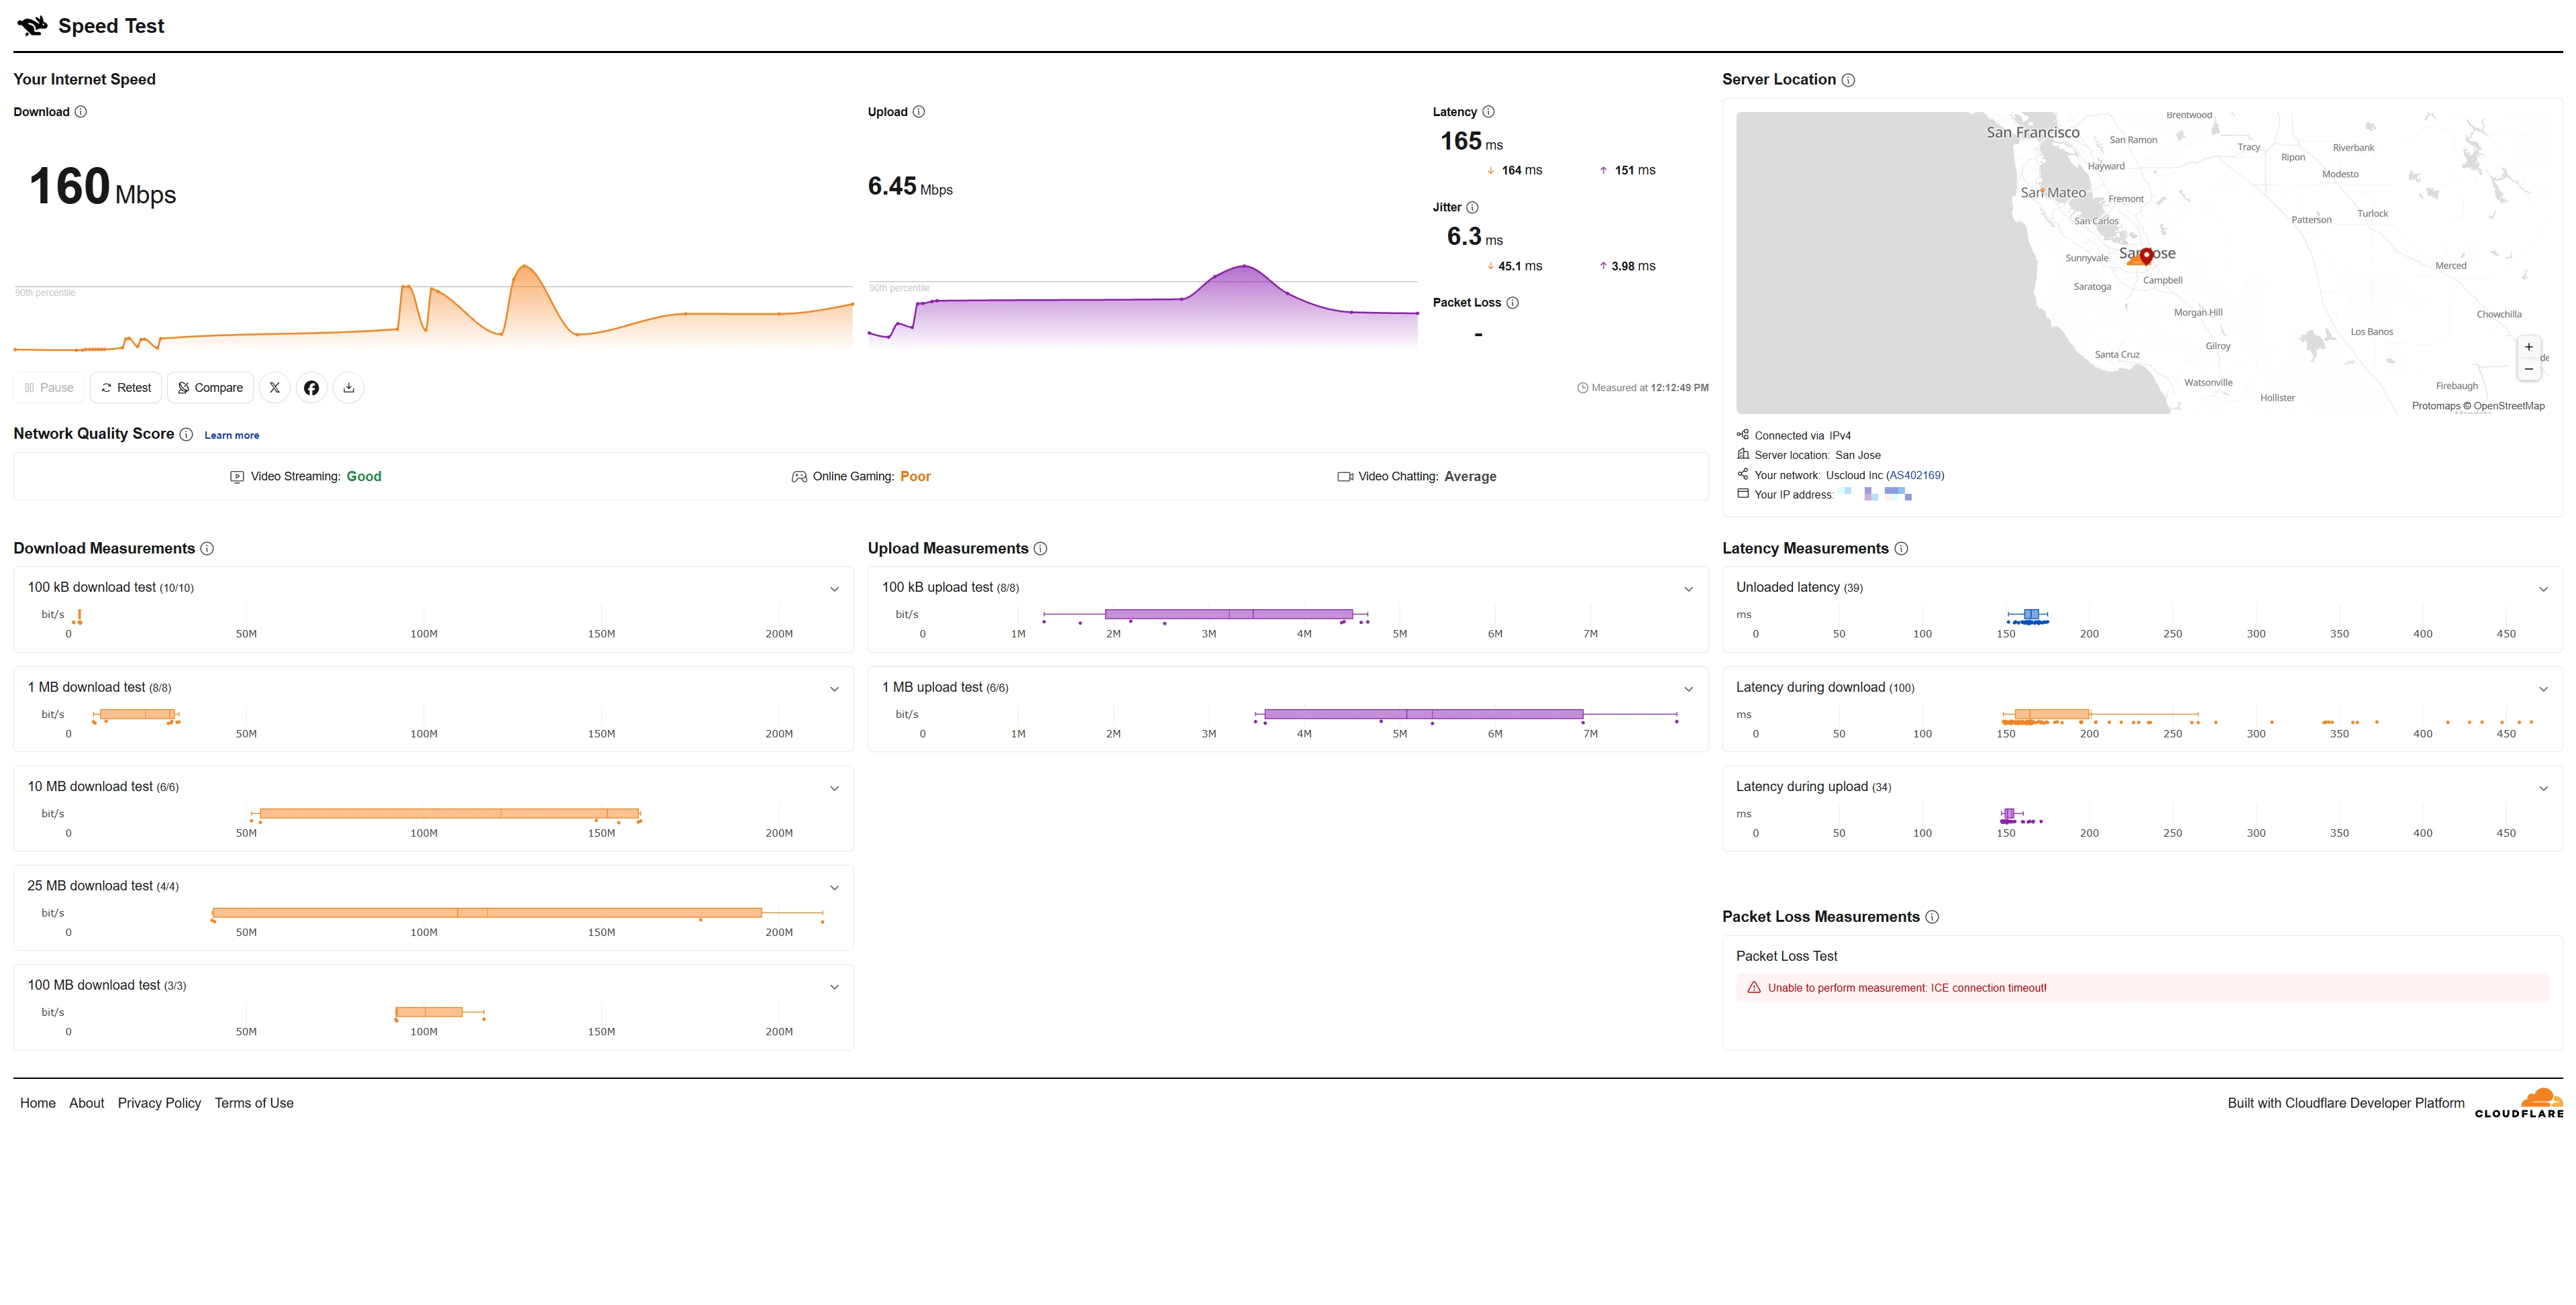
Task: Expand the 1 MB download test
Action: (835, 689)
